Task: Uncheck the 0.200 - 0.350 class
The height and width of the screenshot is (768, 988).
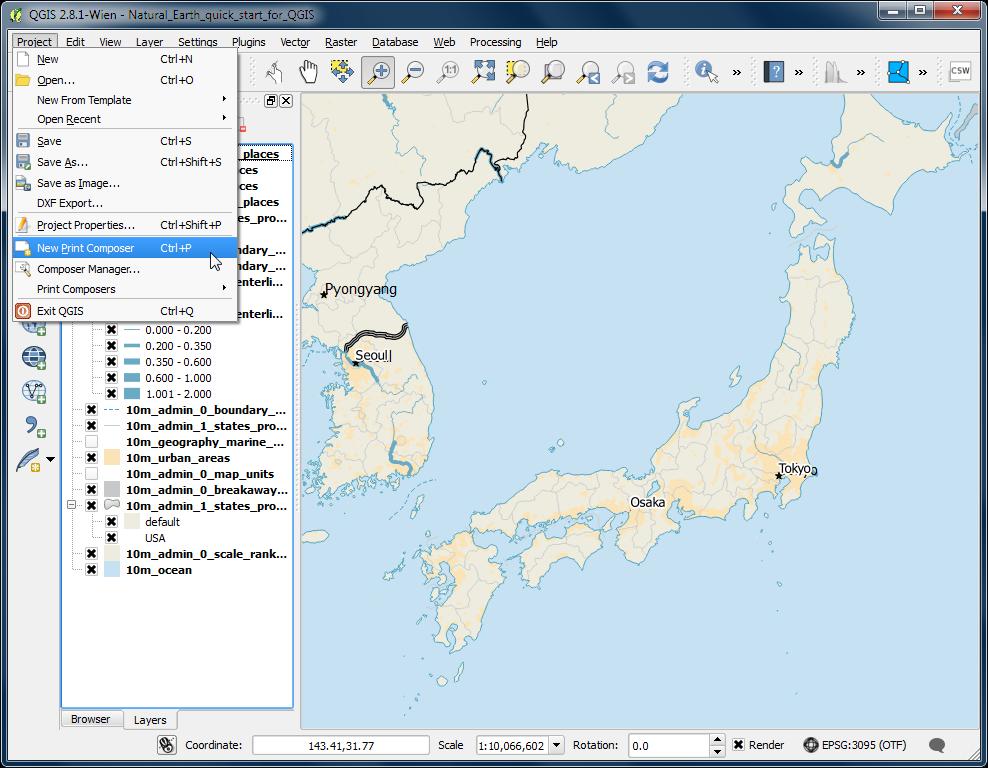Action: tap(112, 346)
